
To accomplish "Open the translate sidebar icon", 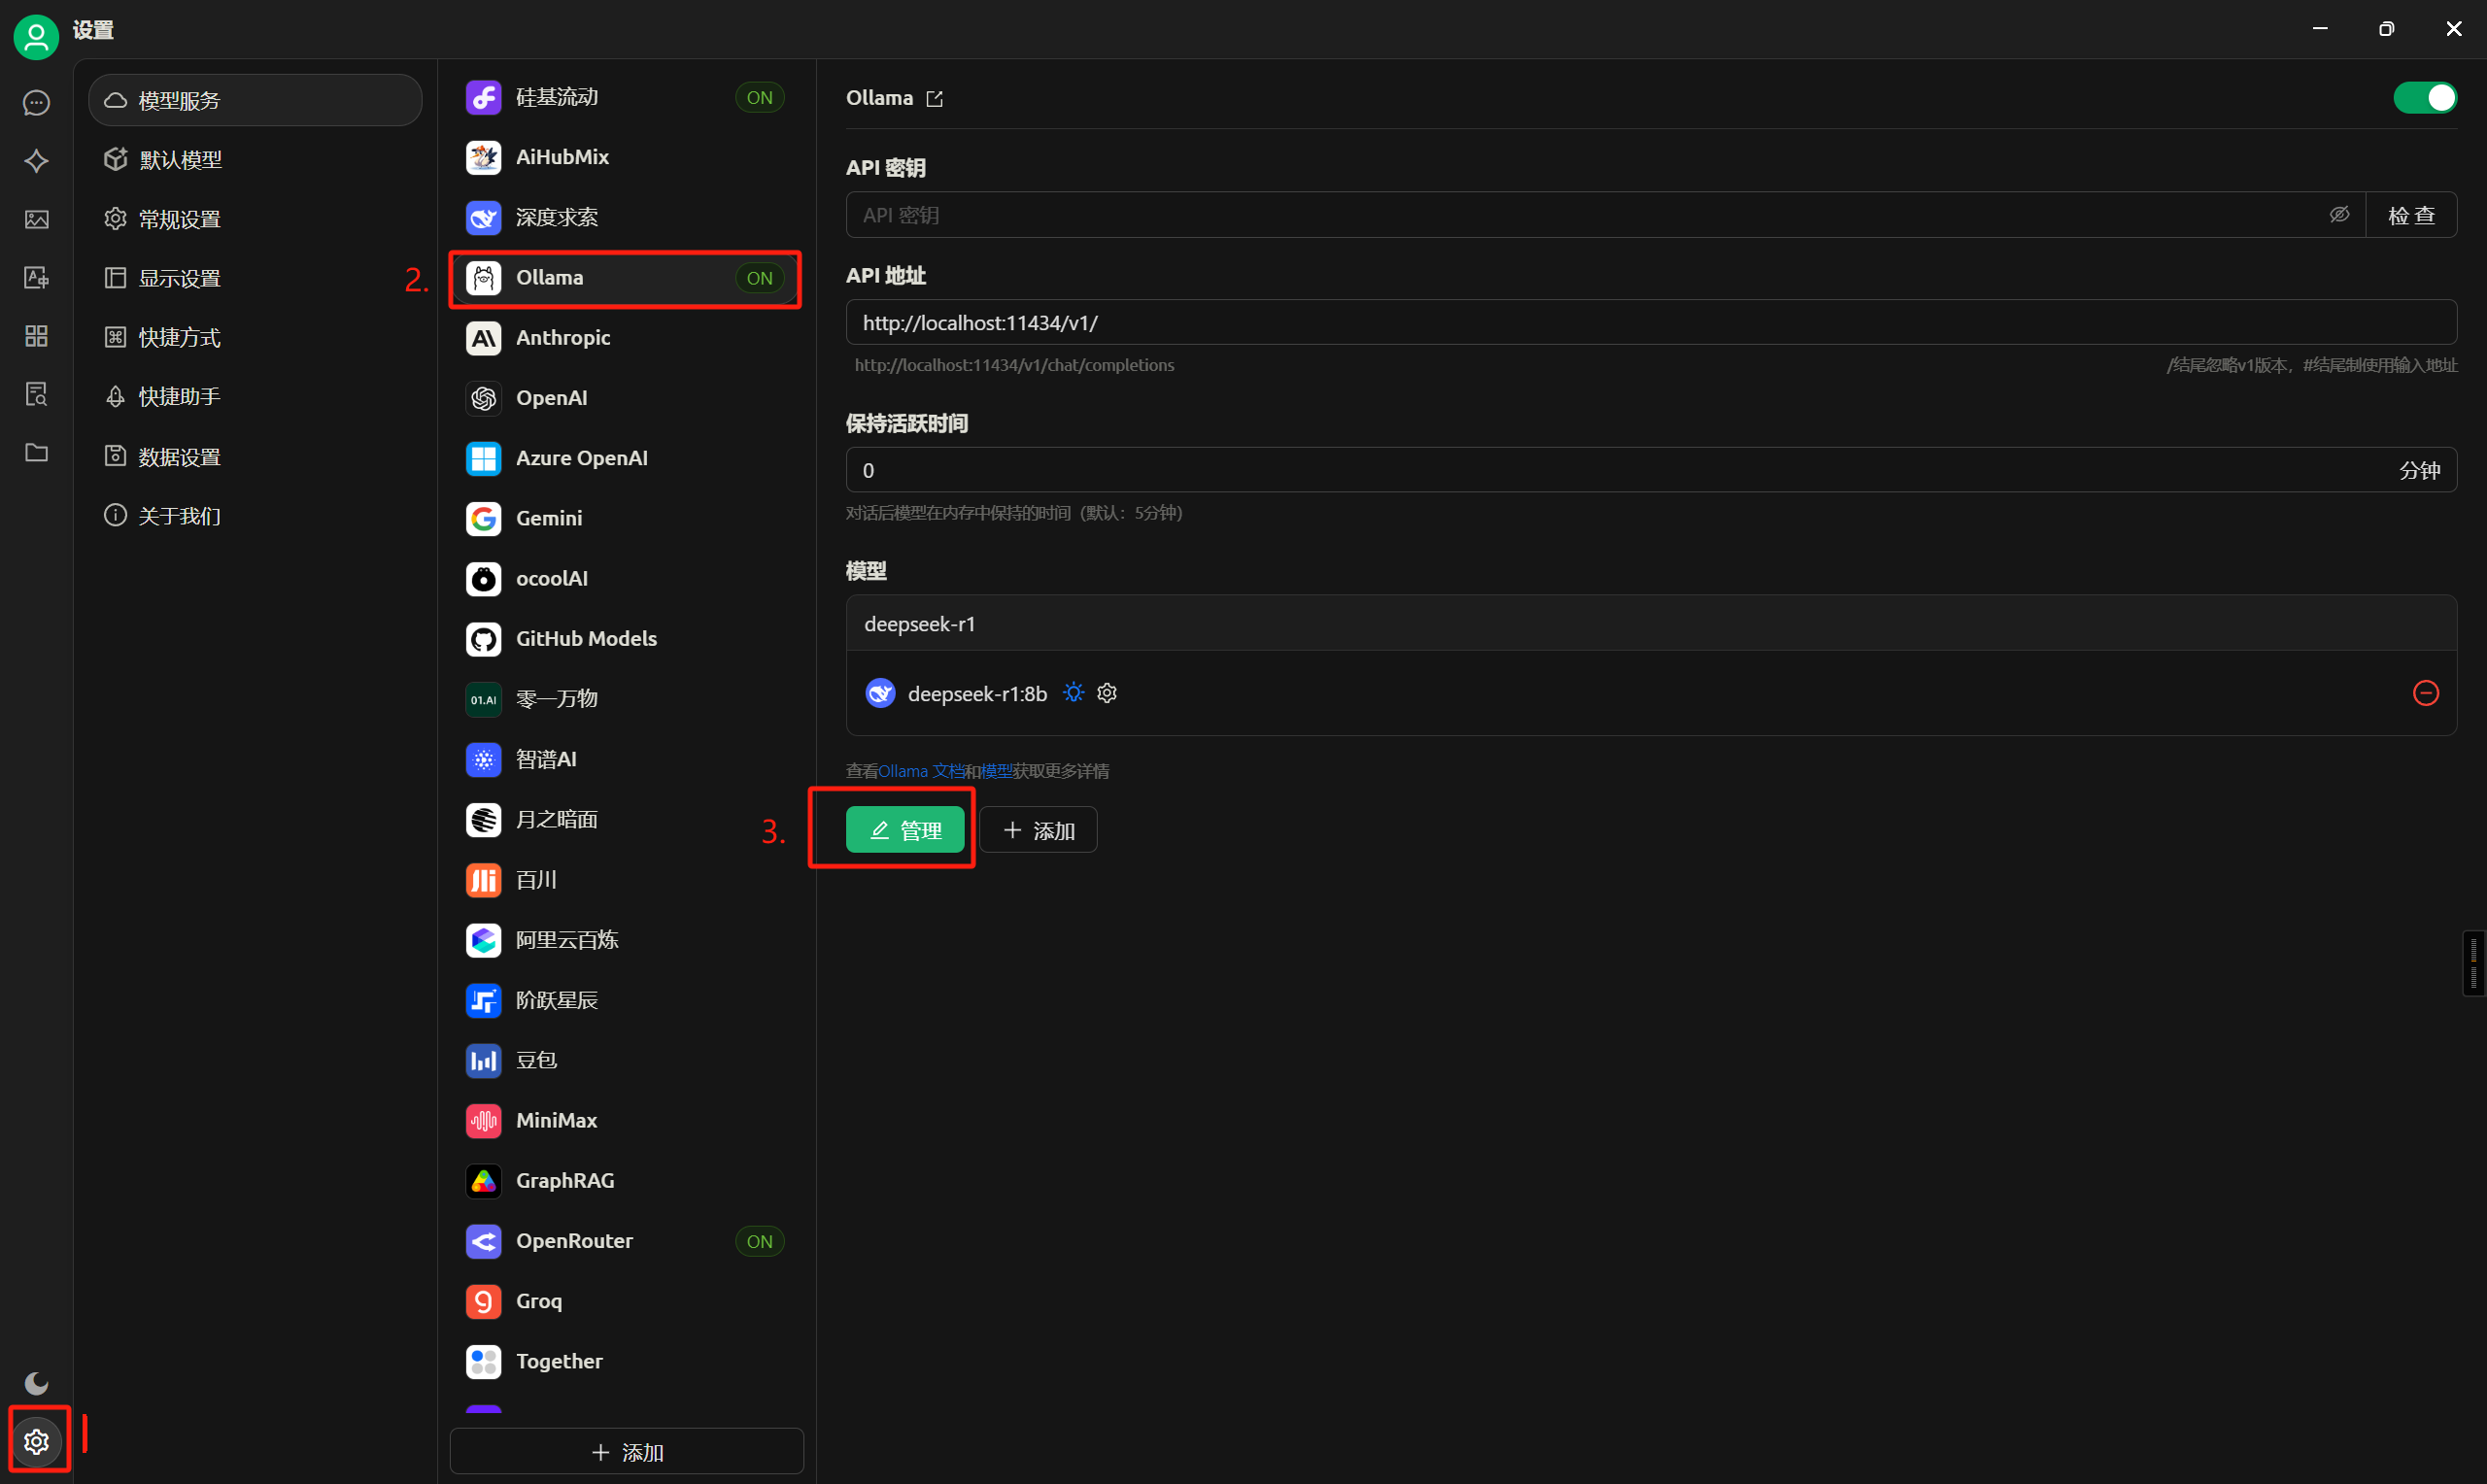I will 36,277.
